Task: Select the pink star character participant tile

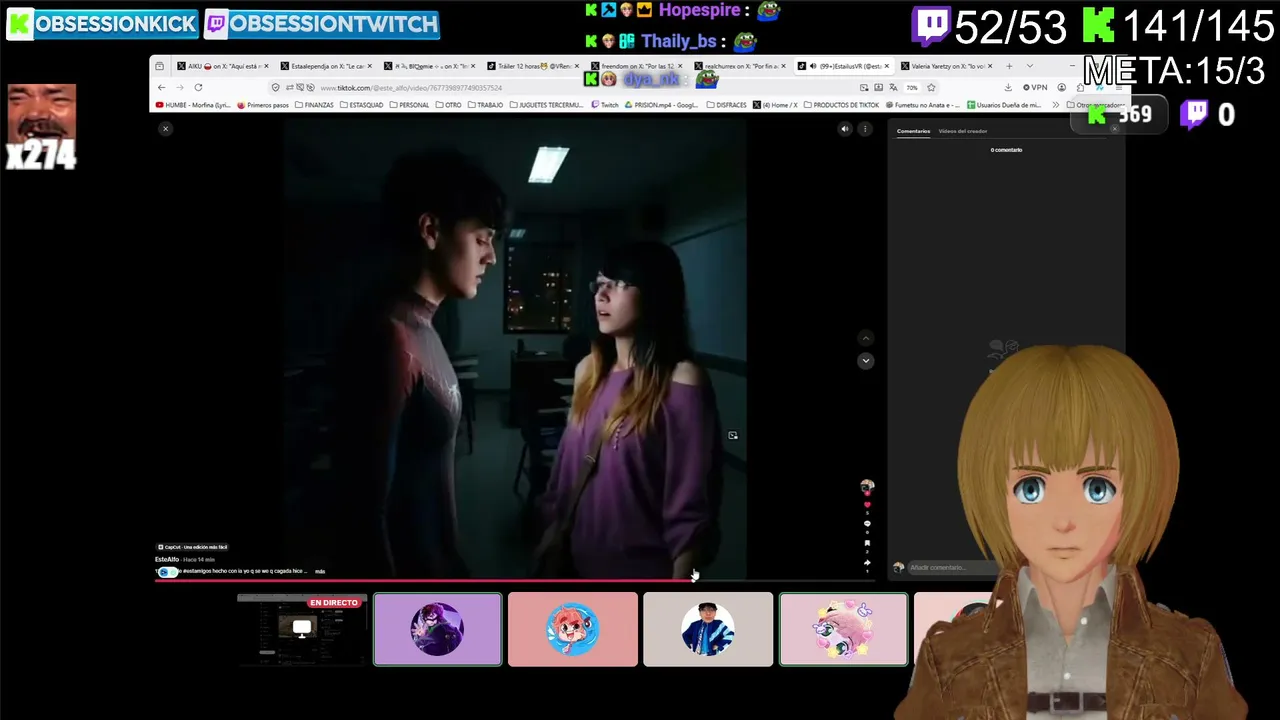Action: click(844, 629)
